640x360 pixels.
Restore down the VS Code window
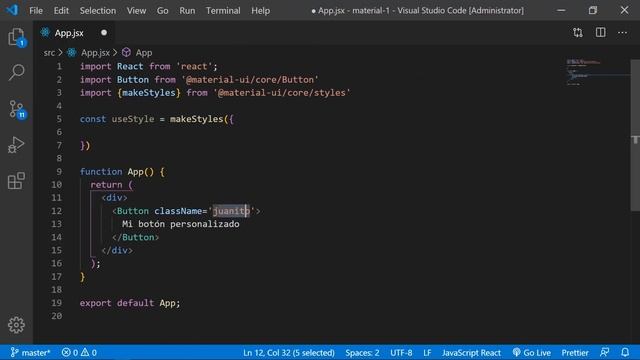(593, 10)
